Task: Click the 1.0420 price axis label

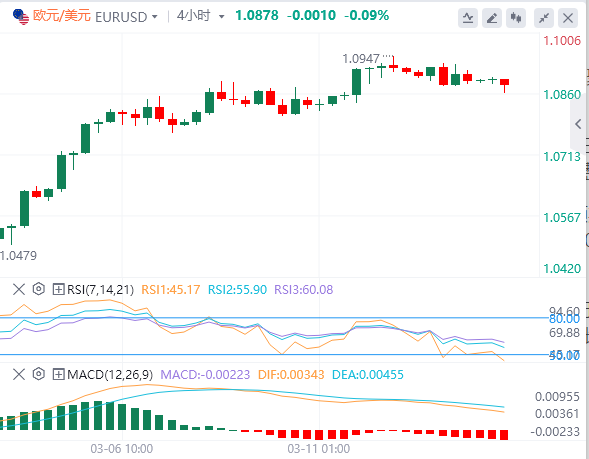Action: tap(562, 269)
